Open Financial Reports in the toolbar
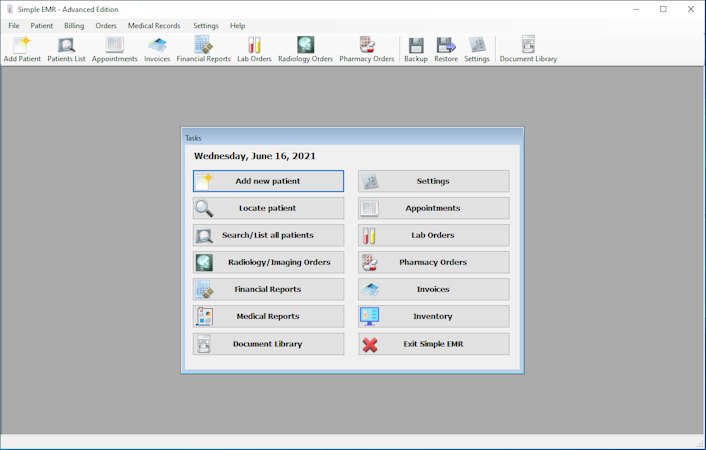The image size is (706, 450). [204, 50]
